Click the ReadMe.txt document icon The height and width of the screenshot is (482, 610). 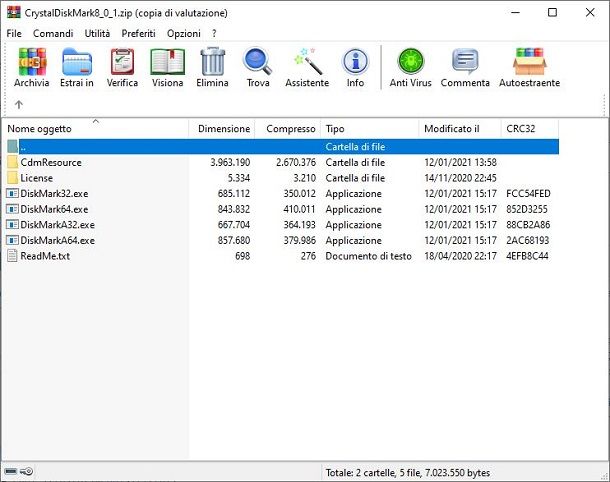point(12,256)
